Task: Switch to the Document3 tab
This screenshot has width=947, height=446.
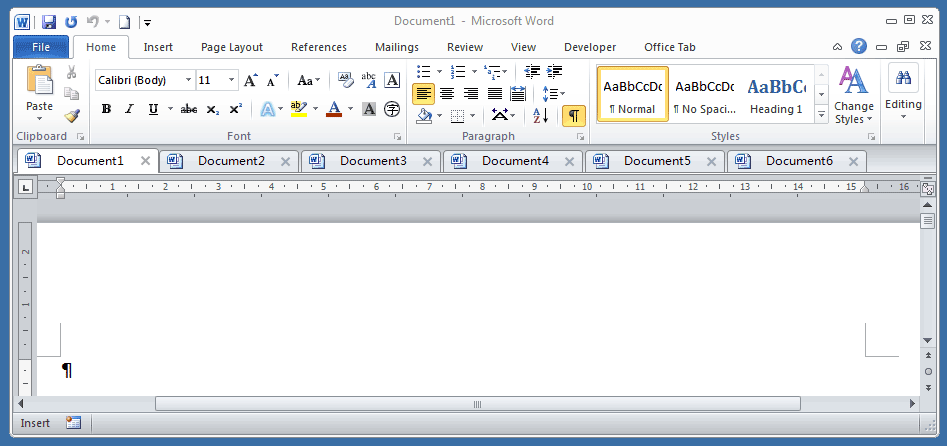Action: click(x=371, y=161)
